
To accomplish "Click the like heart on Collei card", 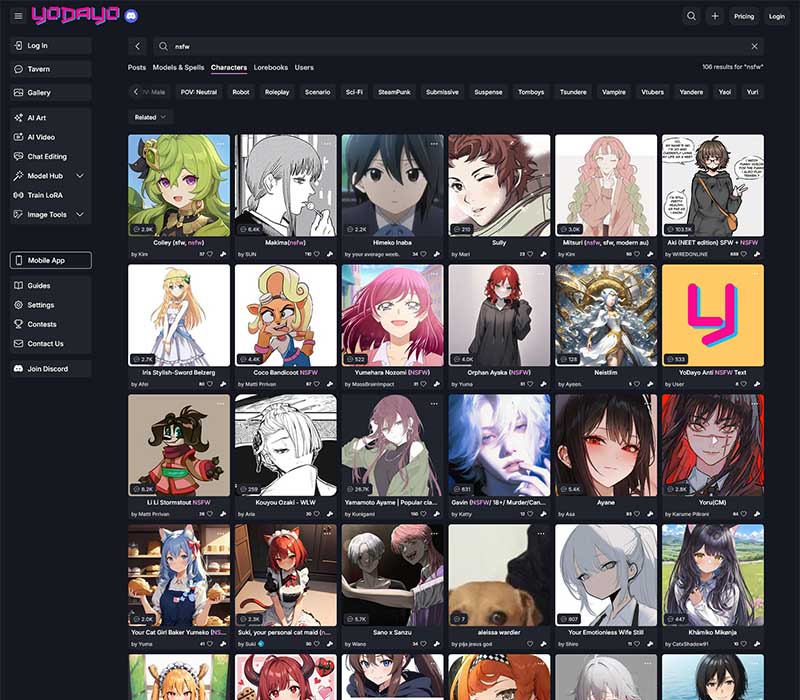I will (210, 254).
